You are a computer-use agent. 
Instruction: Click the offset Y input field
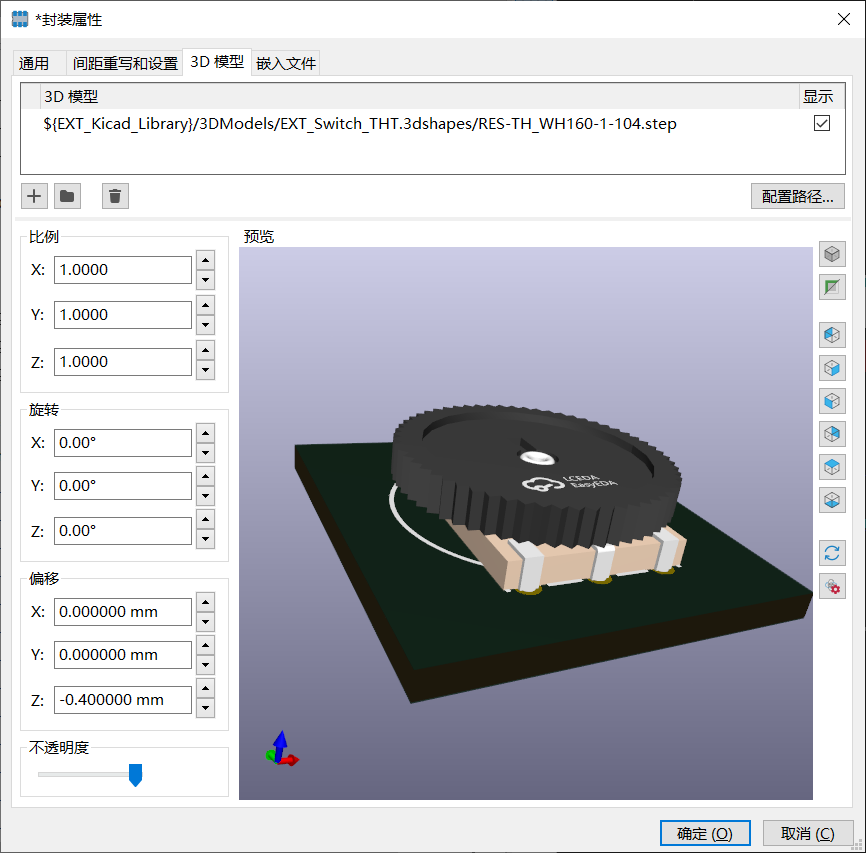tap(122, 655)
